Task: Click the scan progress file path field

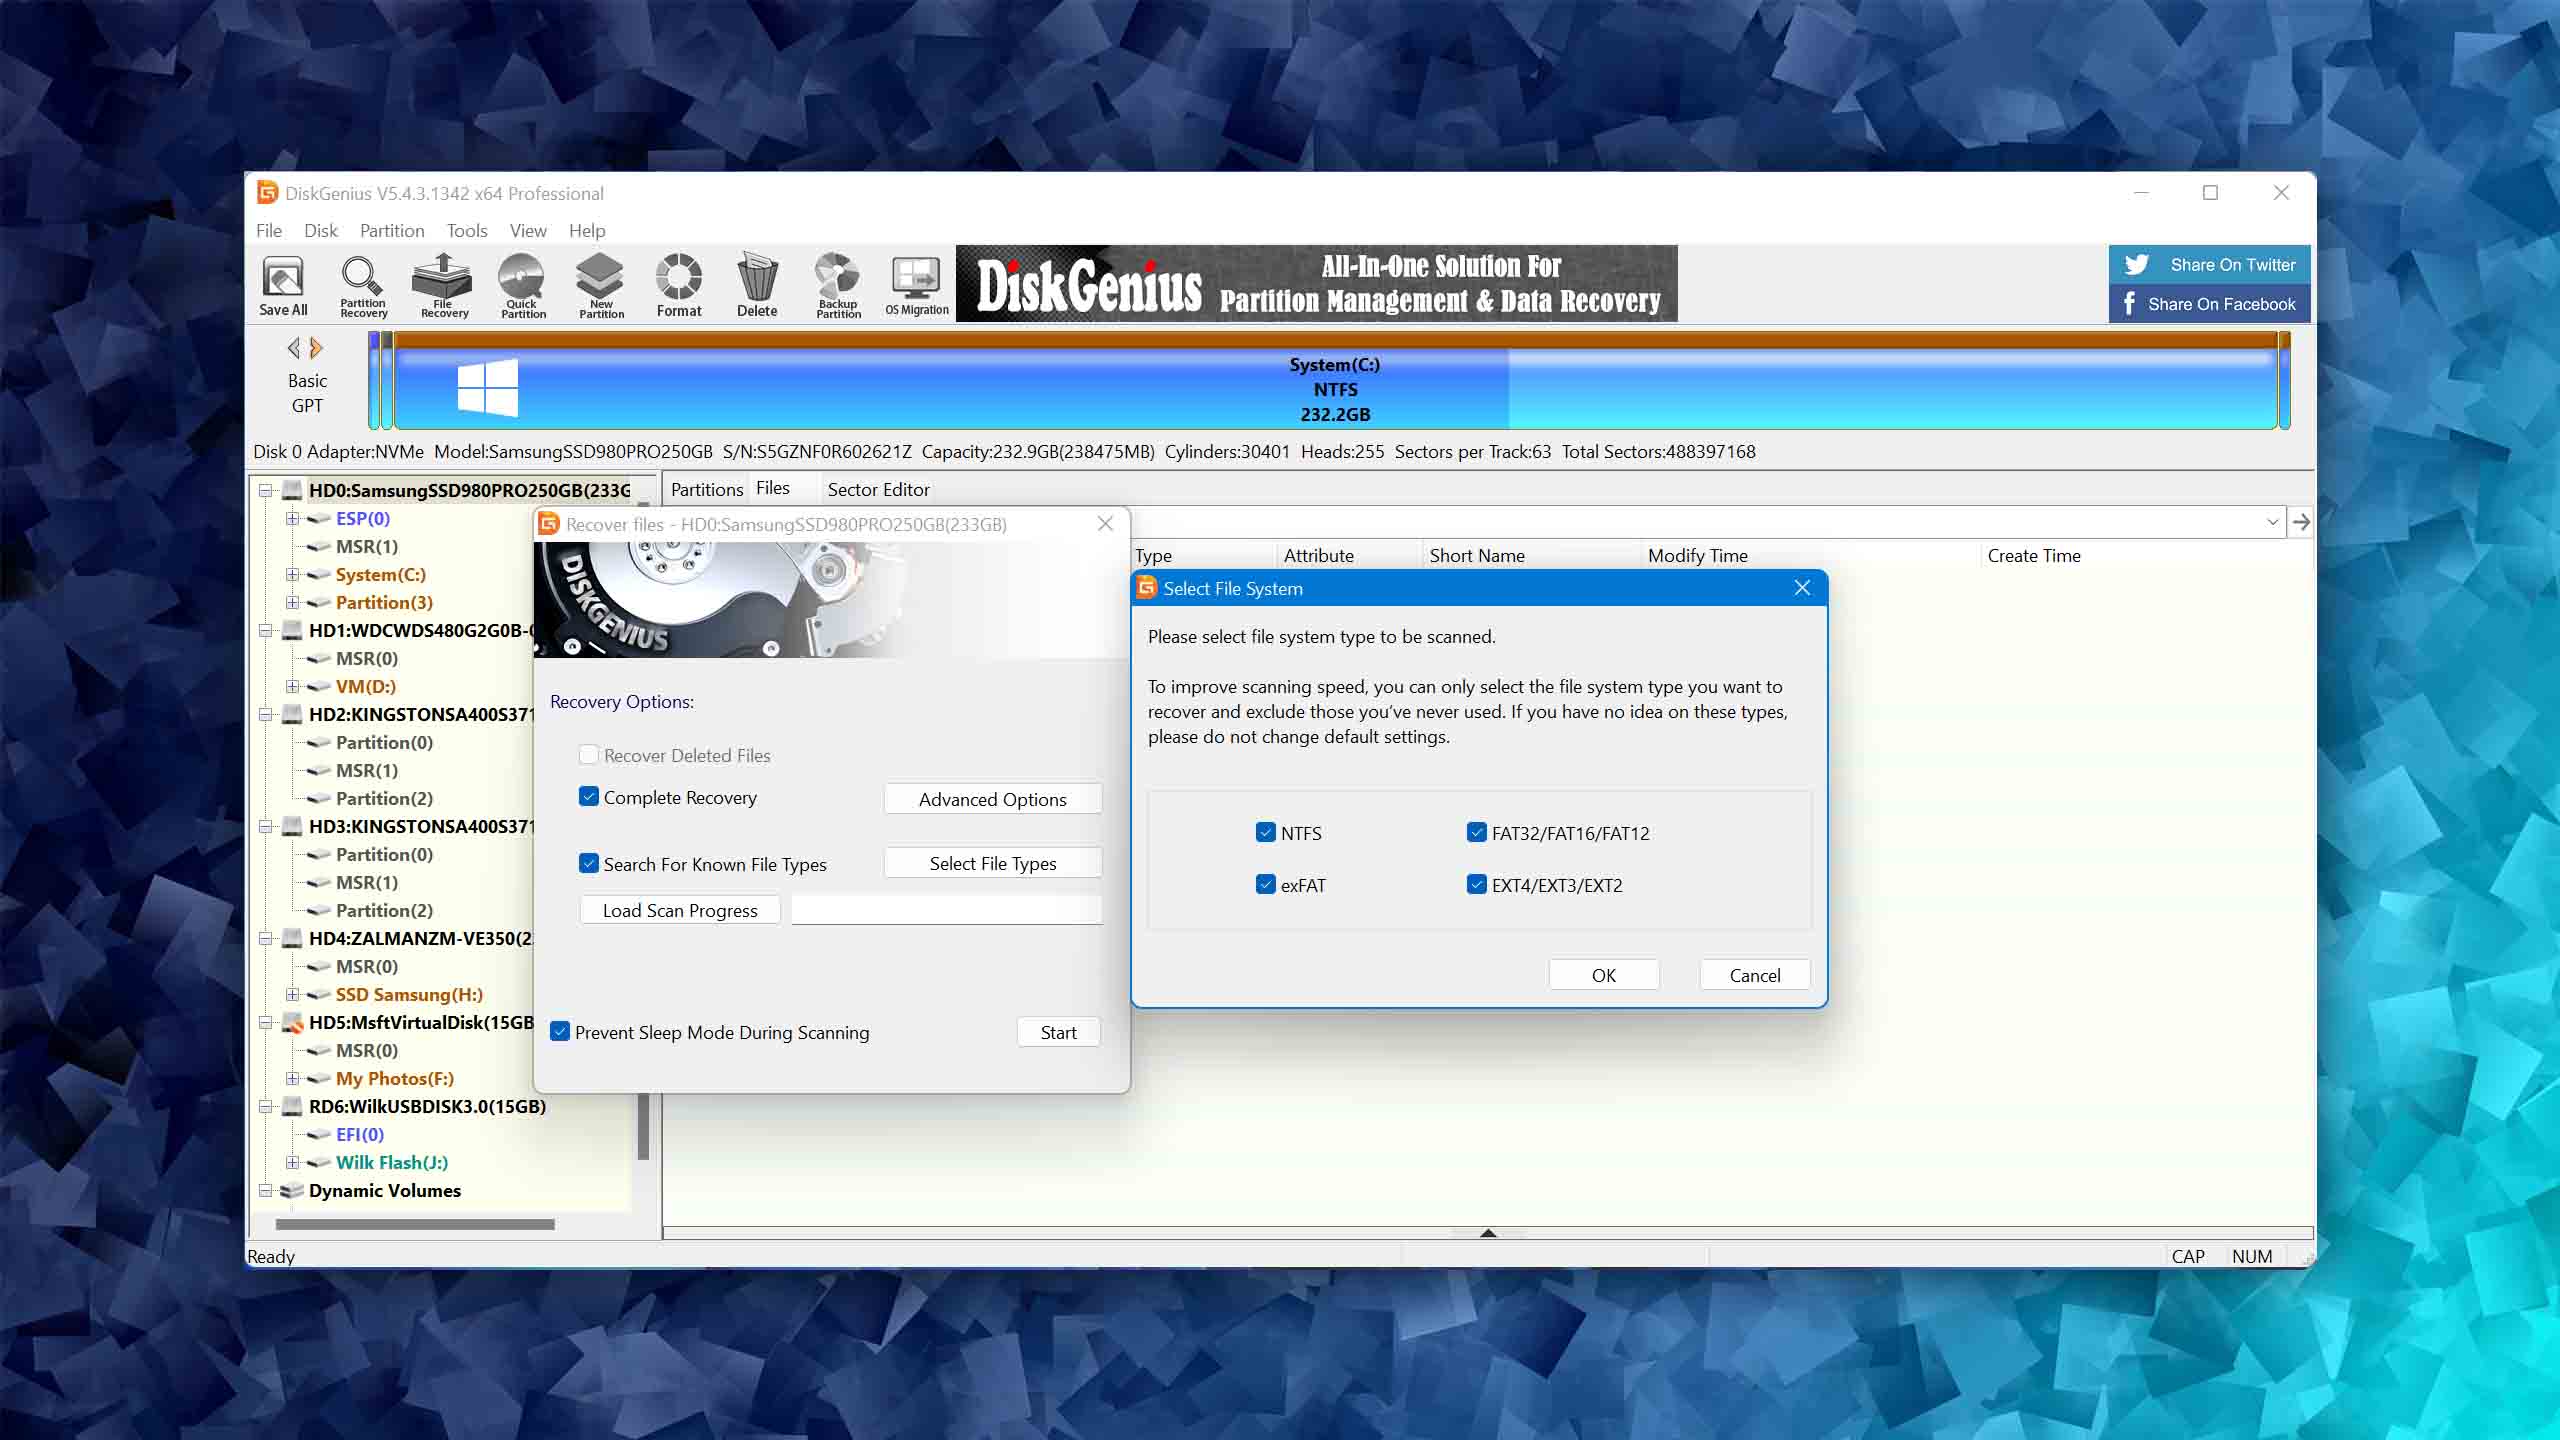Action: pos(947,910)
